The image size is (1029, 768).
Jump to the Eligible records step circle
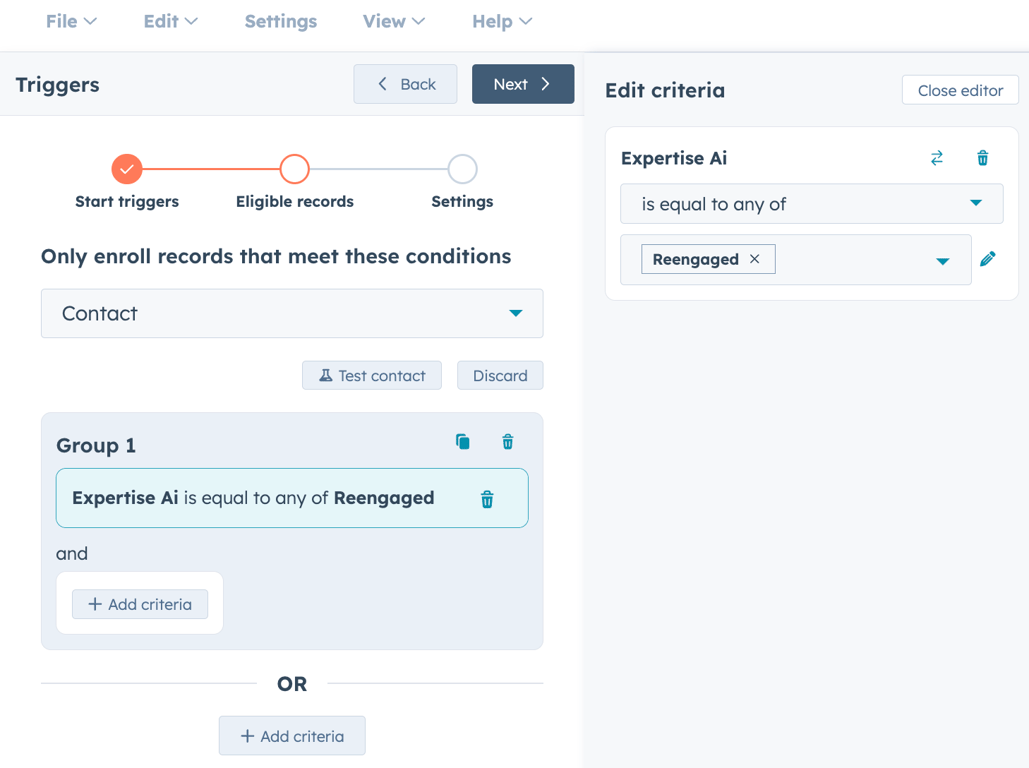[295, 169]
